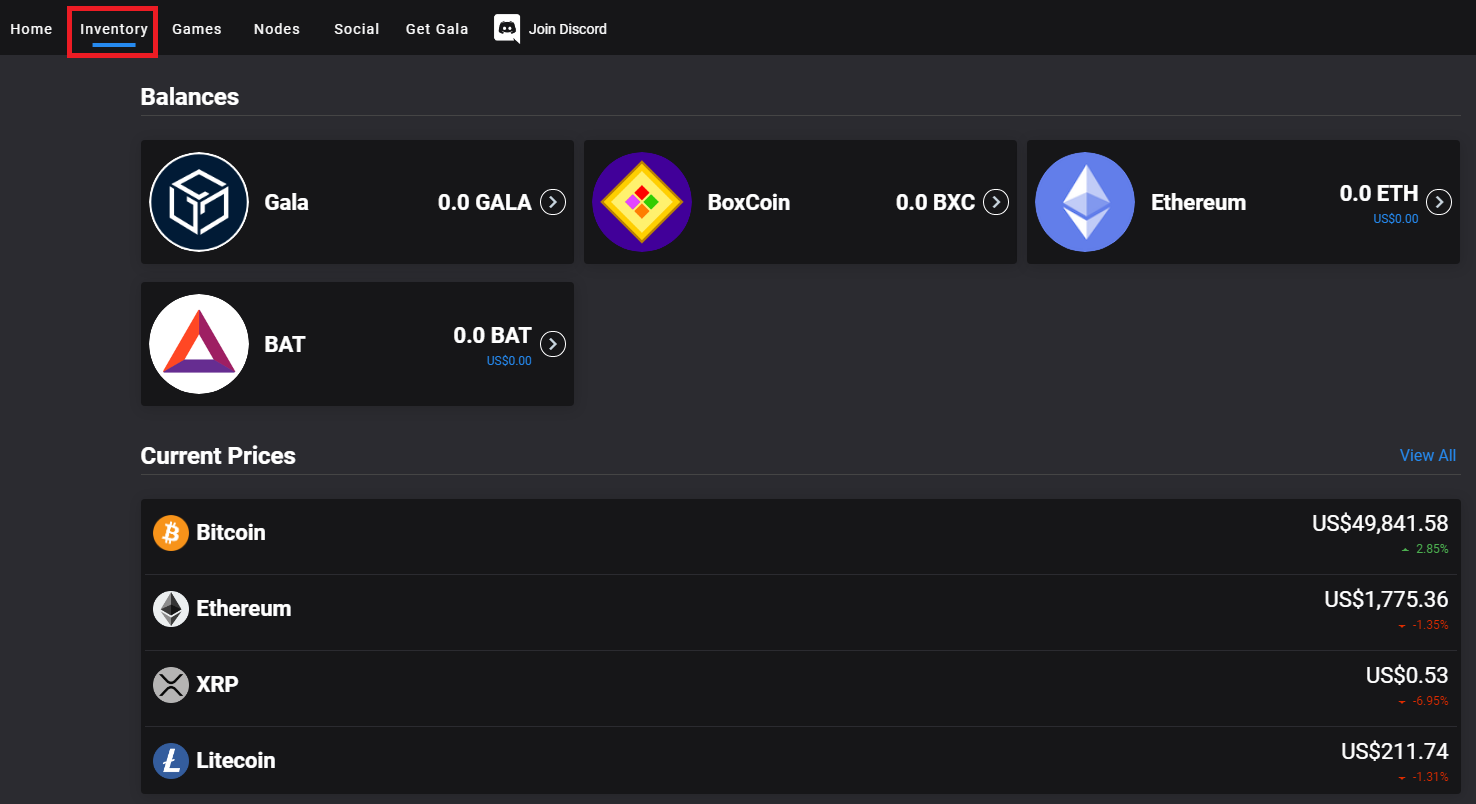Click the Gala token logo icon

click(199, 202)
